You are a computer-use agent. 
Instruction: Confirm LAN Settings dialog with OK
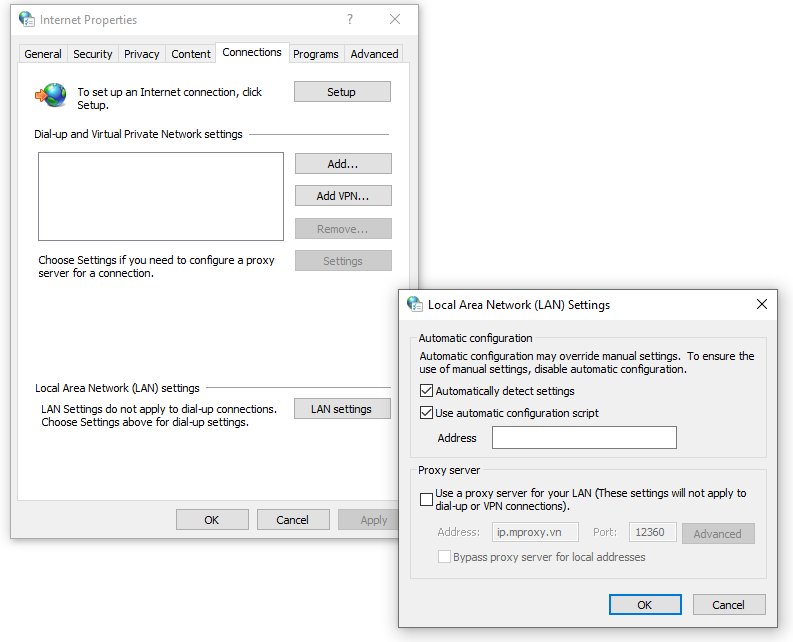(x=645, y=605)
